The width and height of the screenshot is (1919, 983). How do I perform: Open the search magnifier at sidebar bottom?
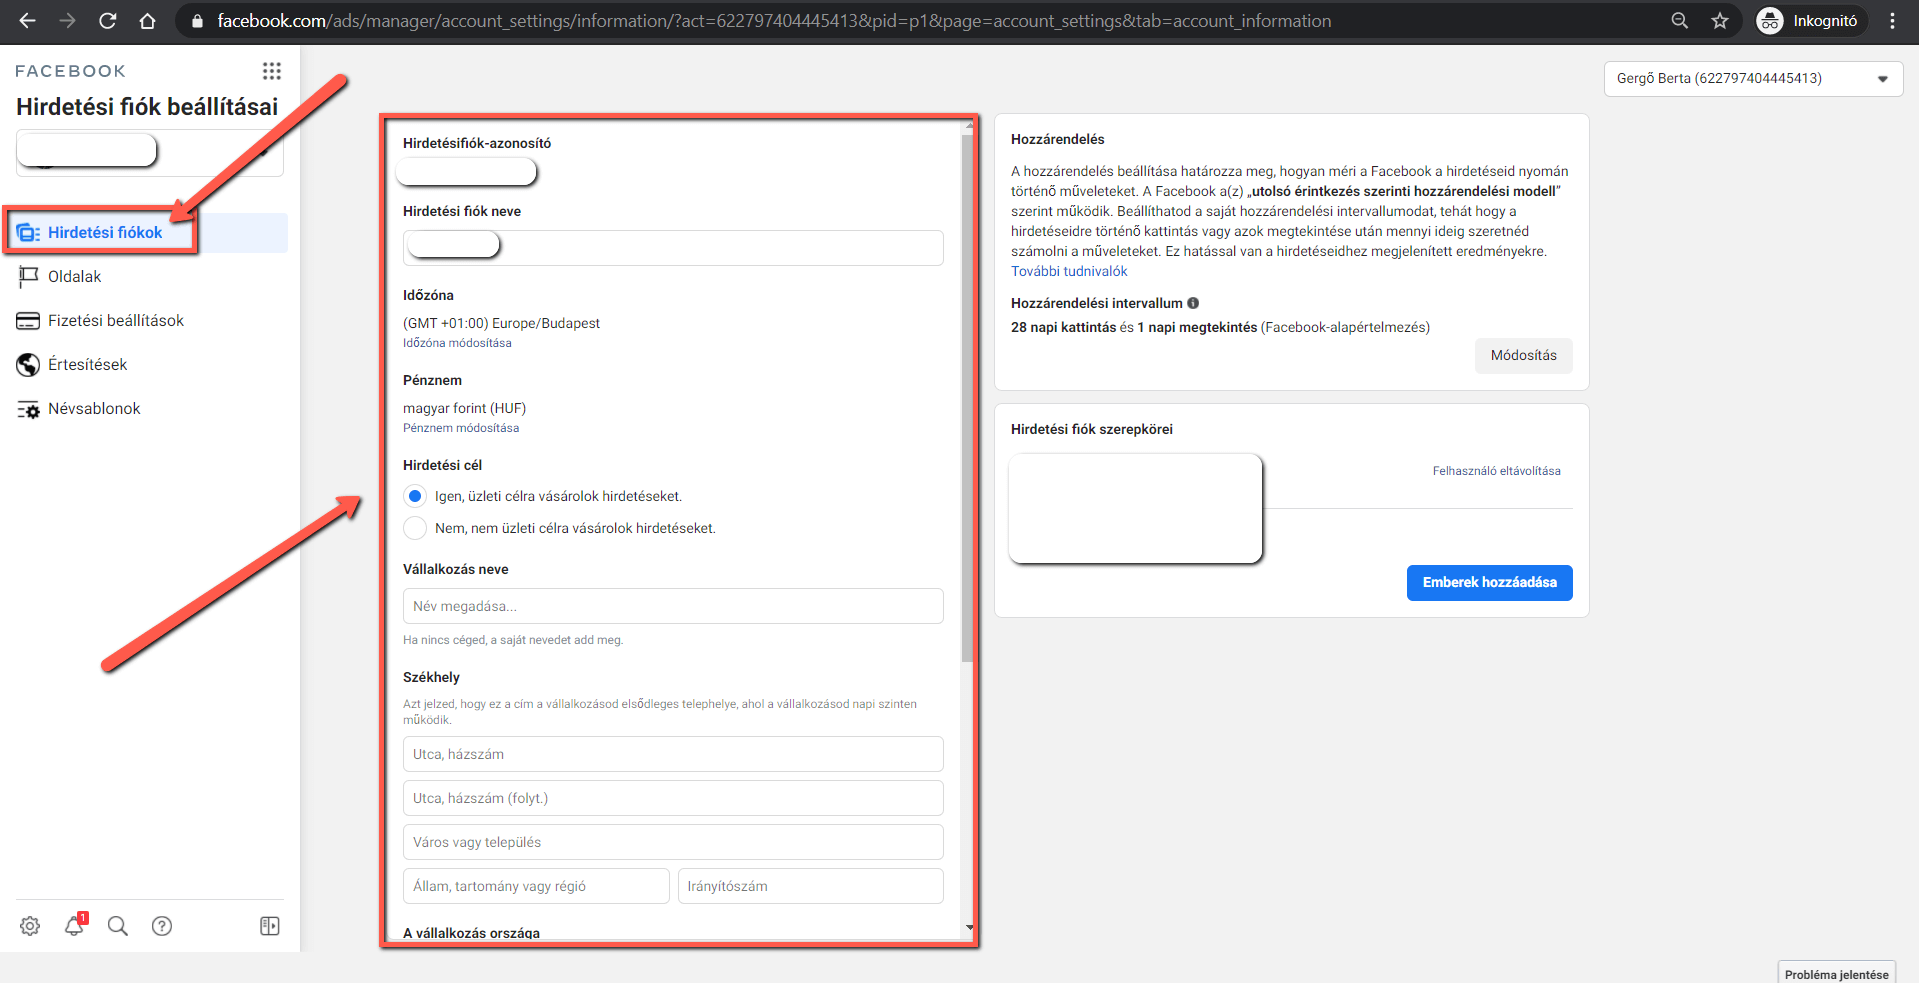coord(118,926)
